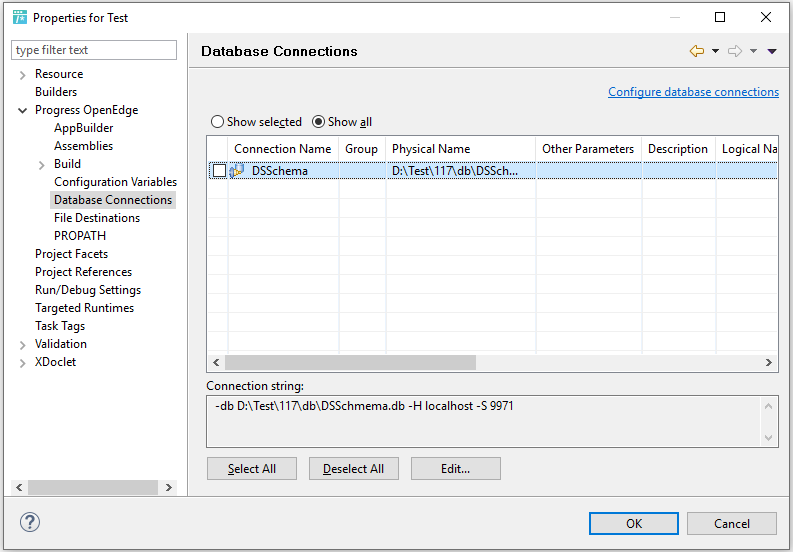Click the Deselect All button
793x552 pixels.
click(354, 469)
